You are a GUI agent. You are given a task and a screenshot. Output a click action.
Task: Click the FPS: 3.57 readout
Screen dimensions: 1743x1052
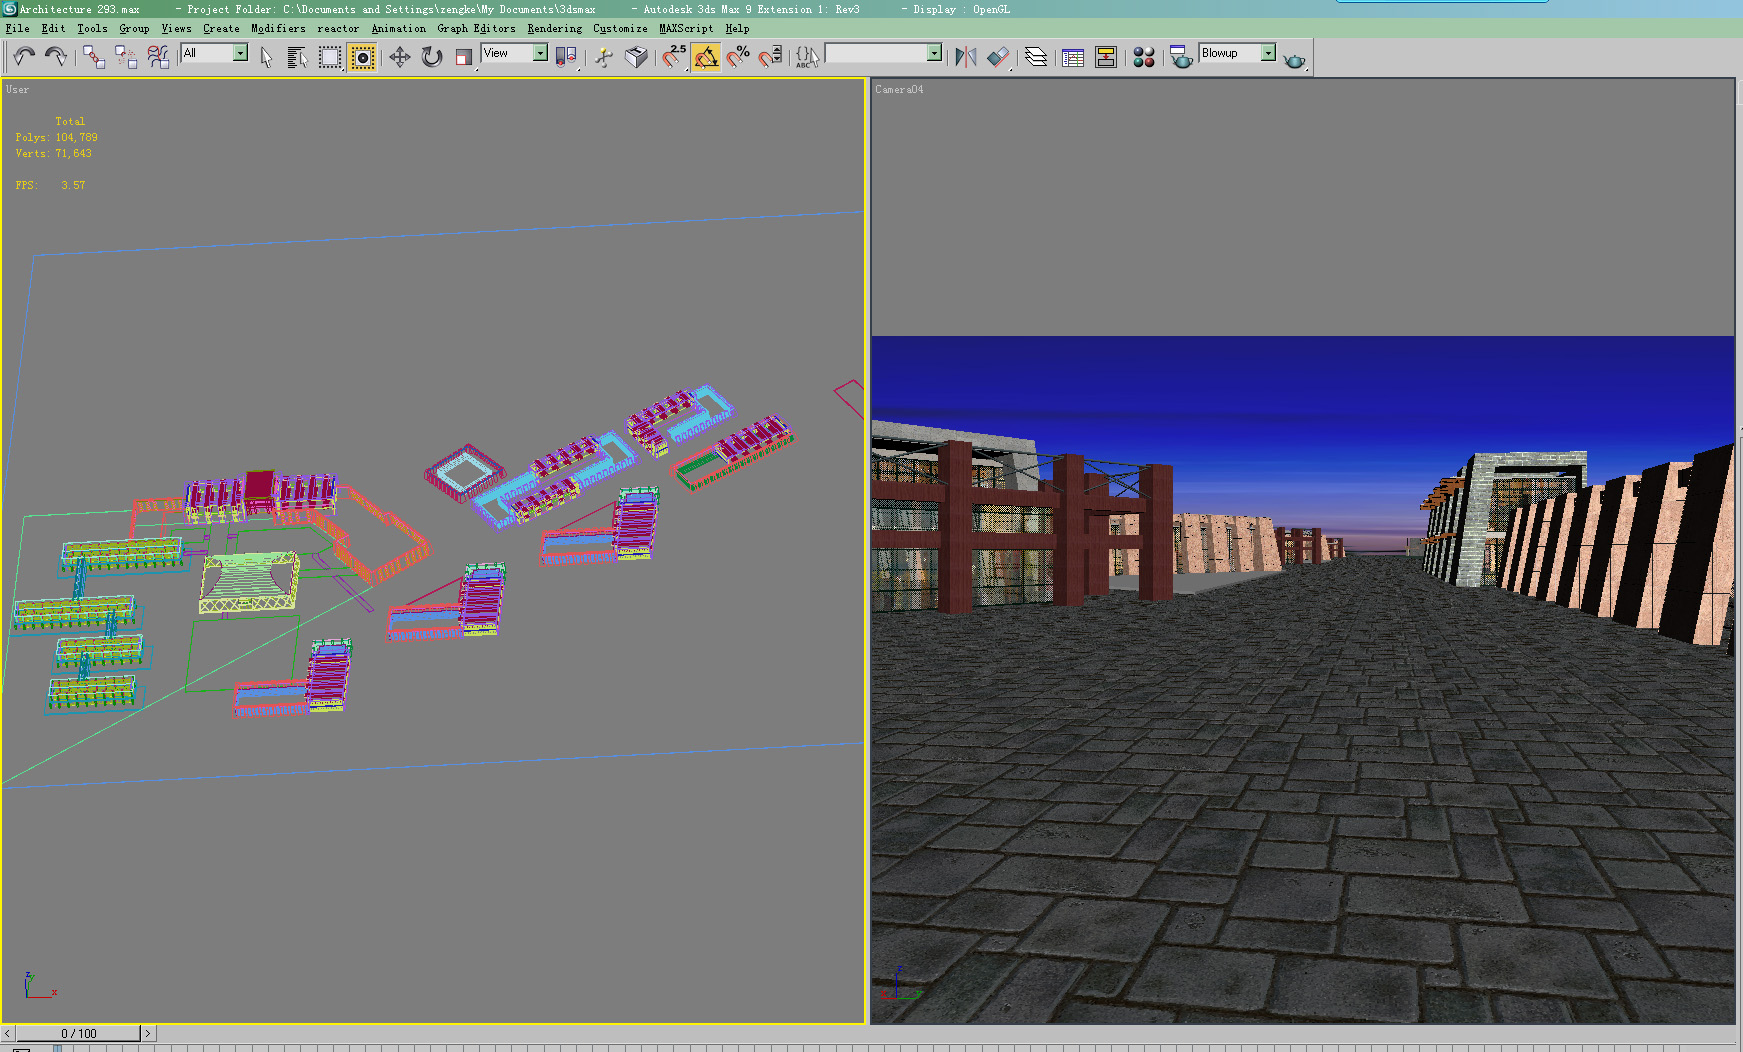[x=50, y=185]
